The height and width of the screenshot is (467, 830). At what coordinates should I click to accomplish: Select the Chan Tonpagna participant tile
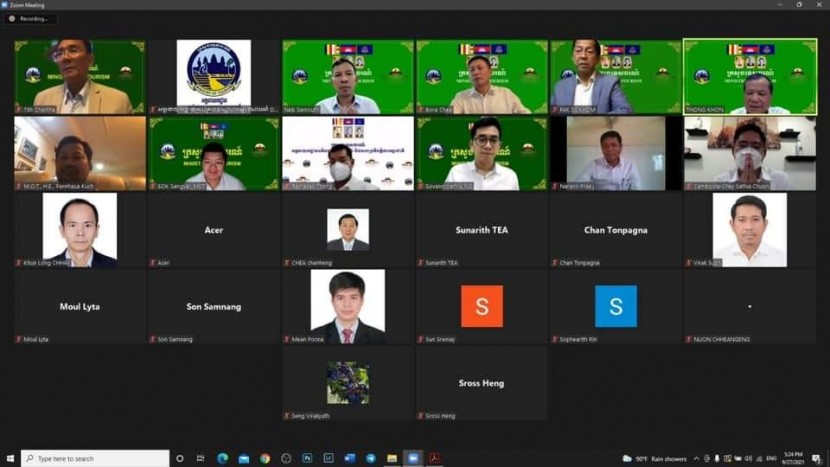click(x=615, y=230)
